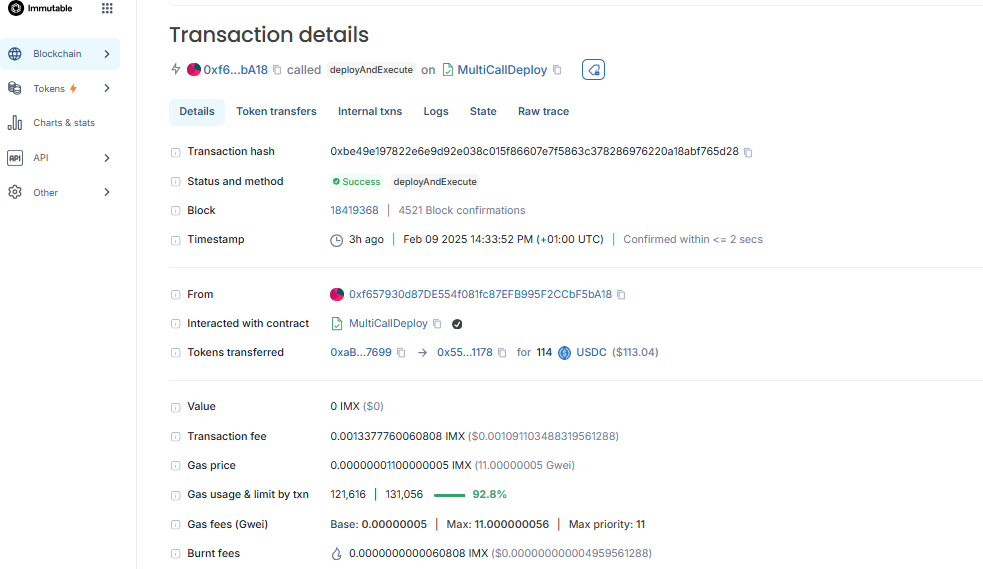Click the USDC token icon
983x569 pixels.
(564, 353)
